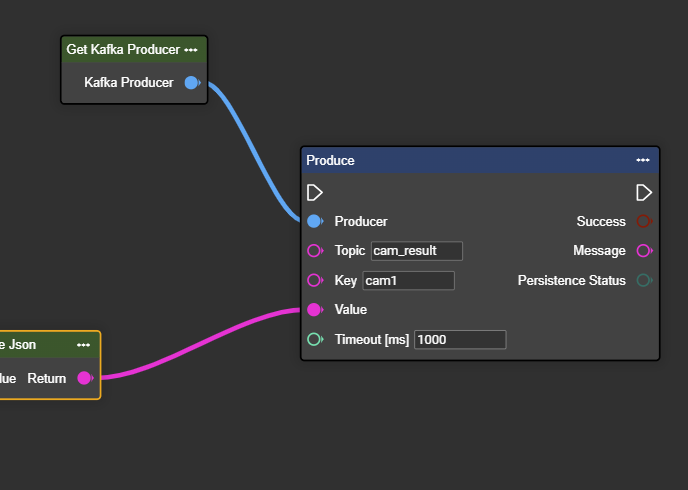Screen dimensions: 688x490
Task: Click the filled magenta Value input pin
Action: (314, 310)
